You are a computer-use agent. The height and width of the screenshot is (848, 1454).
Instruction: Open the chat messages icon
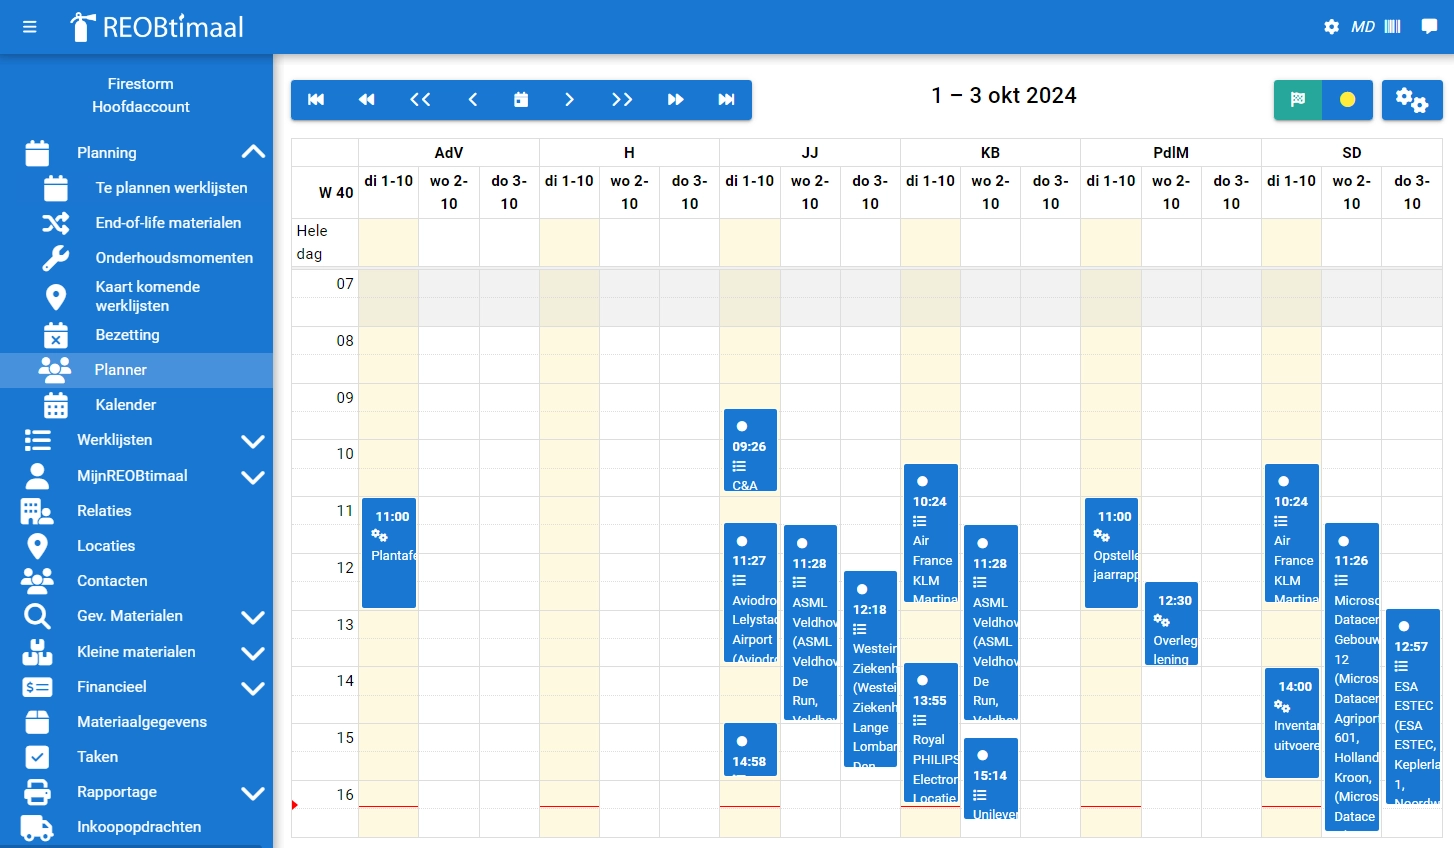coord(1429,27)
